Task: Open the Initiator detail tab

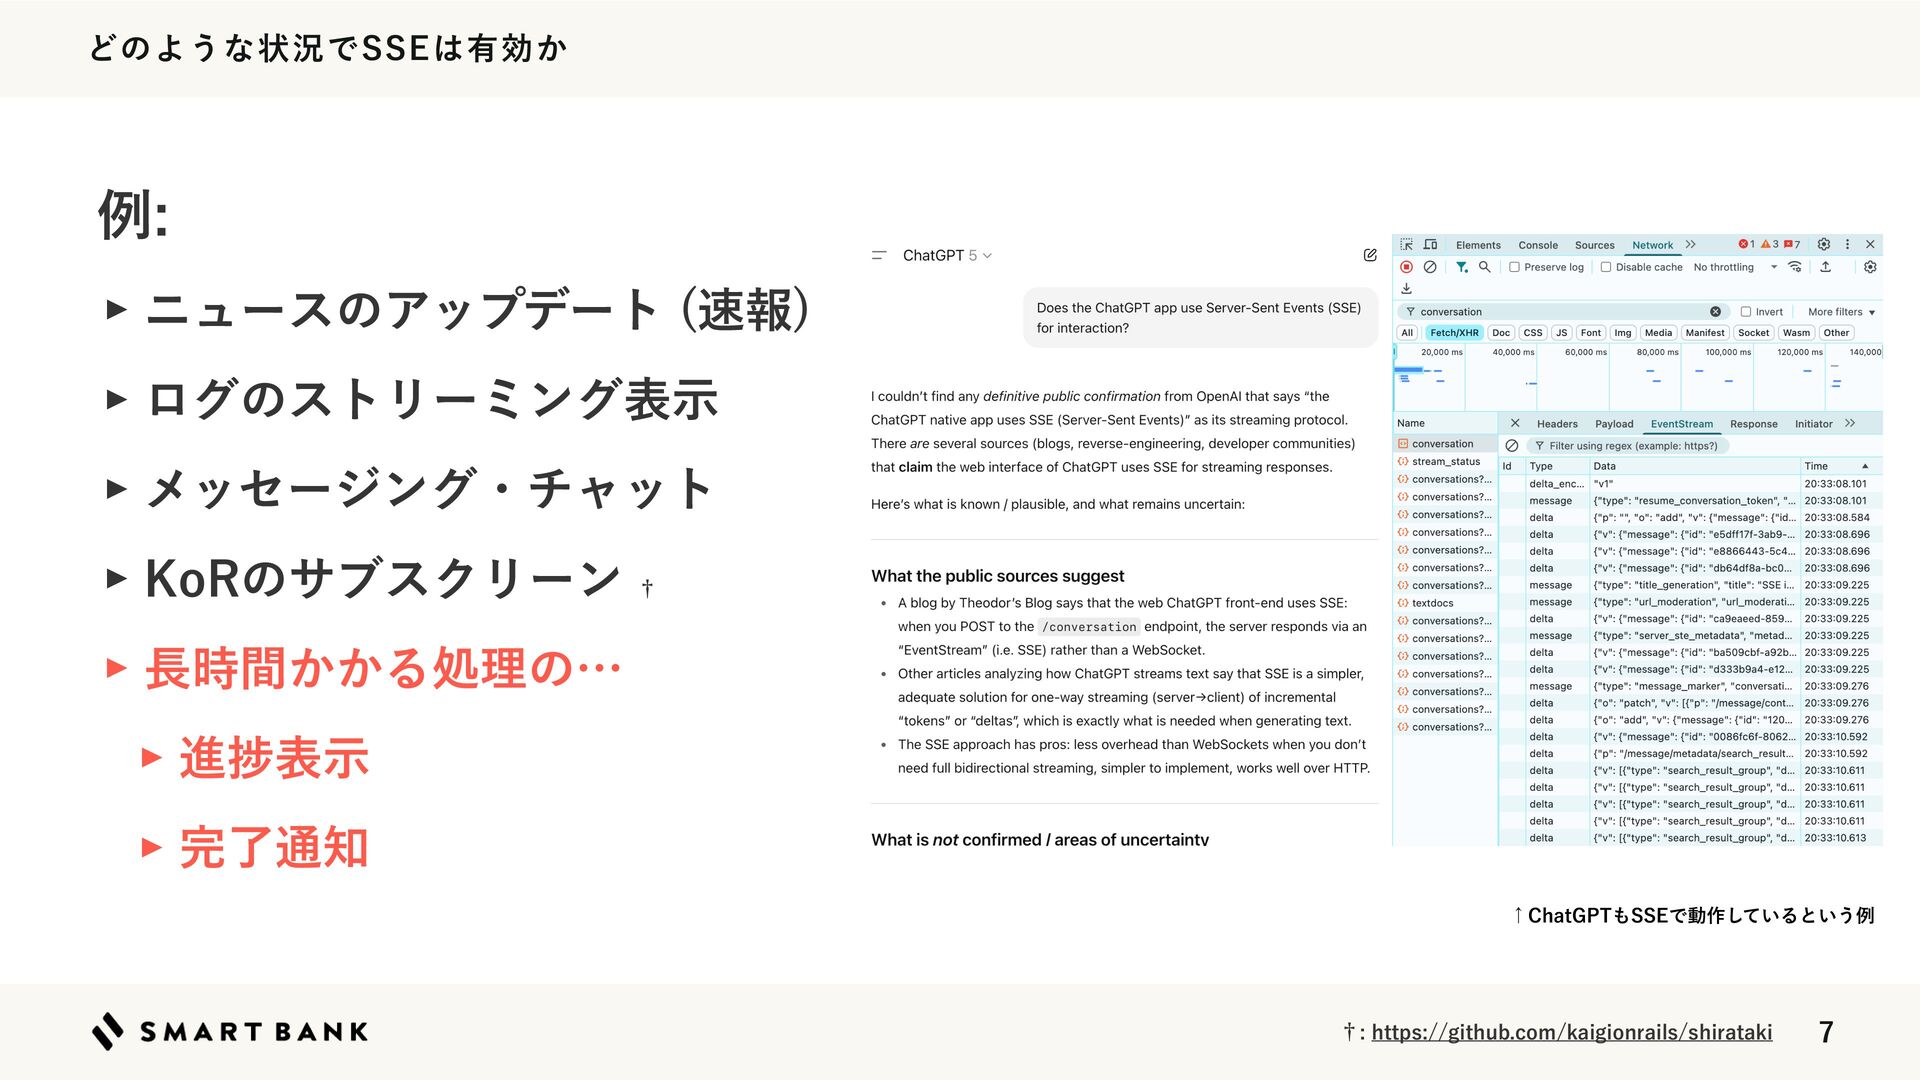Action: click(x=1813, y=424)
